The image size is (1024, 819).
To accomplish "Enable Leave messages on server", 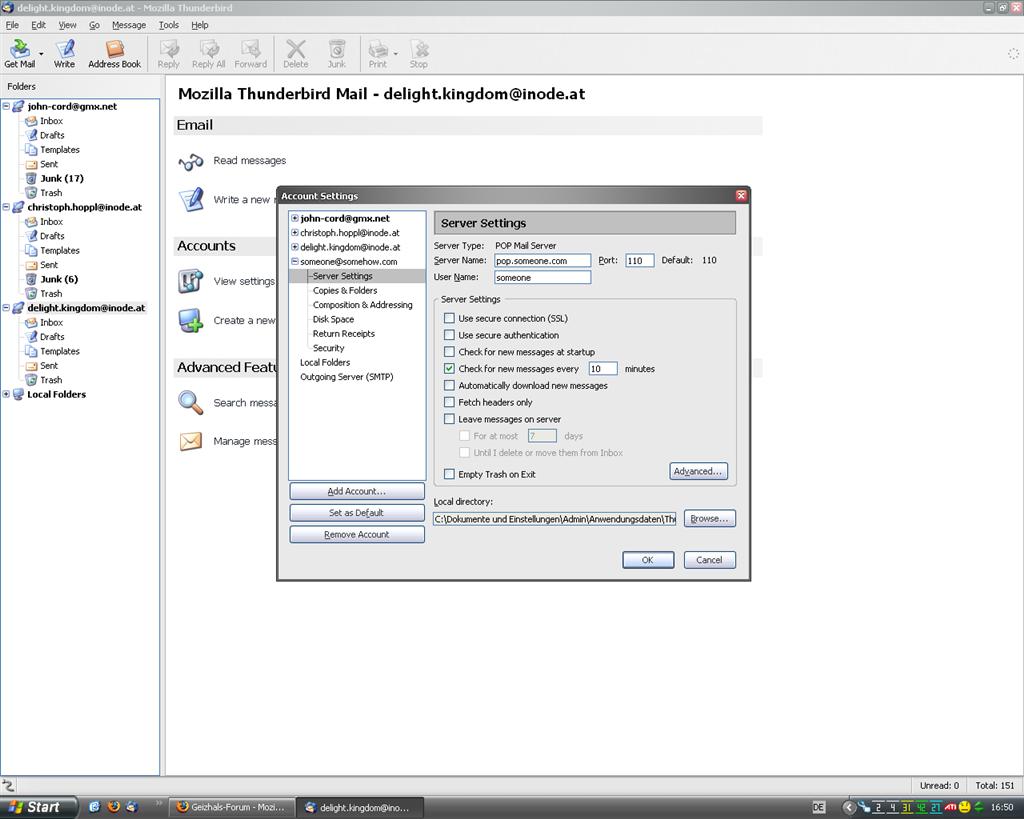I will [449, 419].
